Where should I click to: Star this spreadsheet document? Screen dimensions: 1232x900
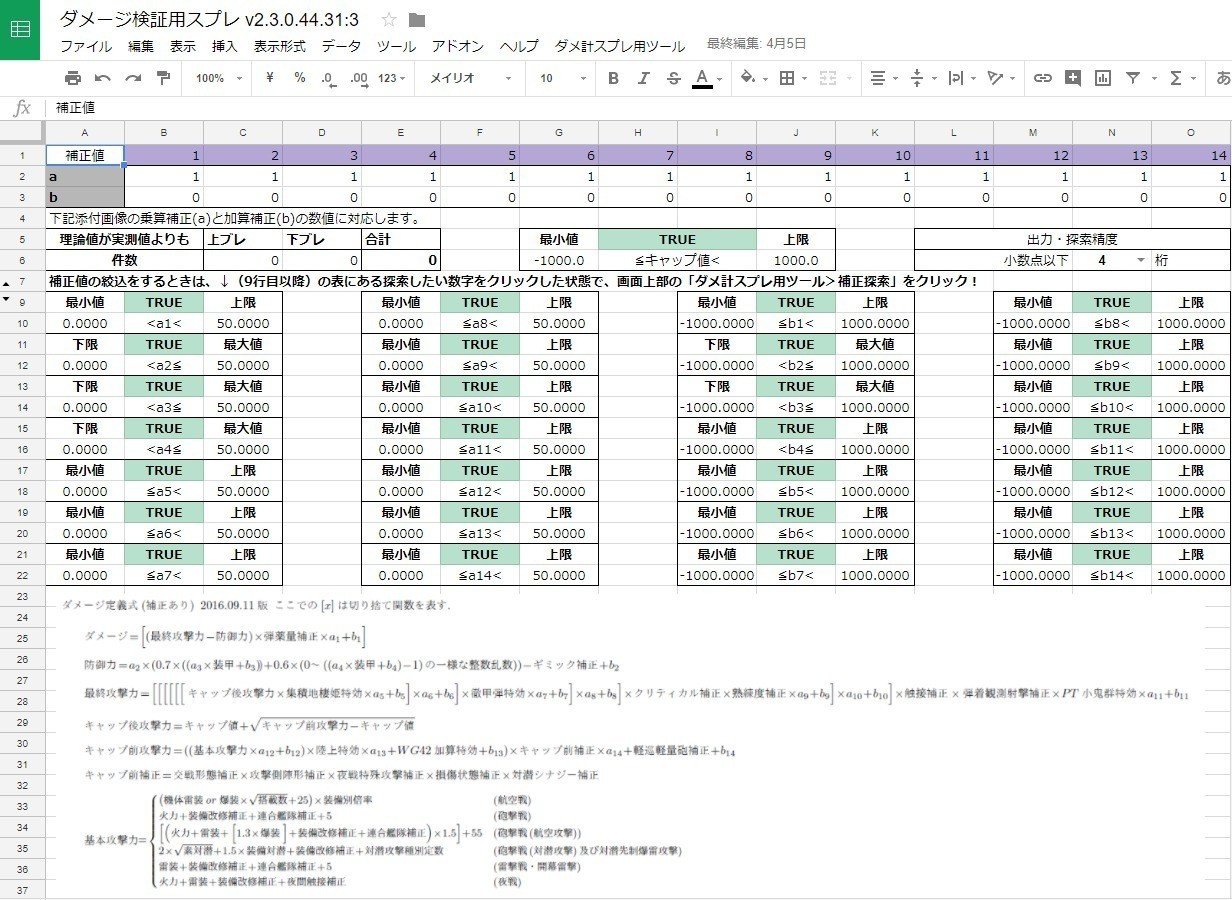pos(389,20)
